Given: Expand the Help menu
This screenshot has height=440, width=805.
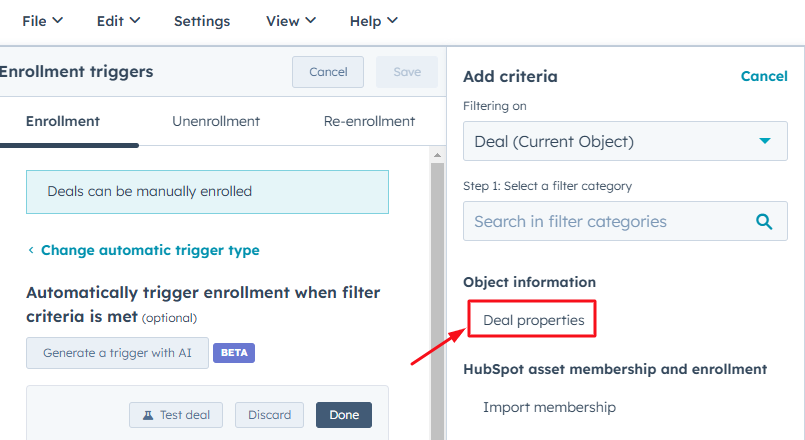Looking at the screenshot, I should pos(373,20).
